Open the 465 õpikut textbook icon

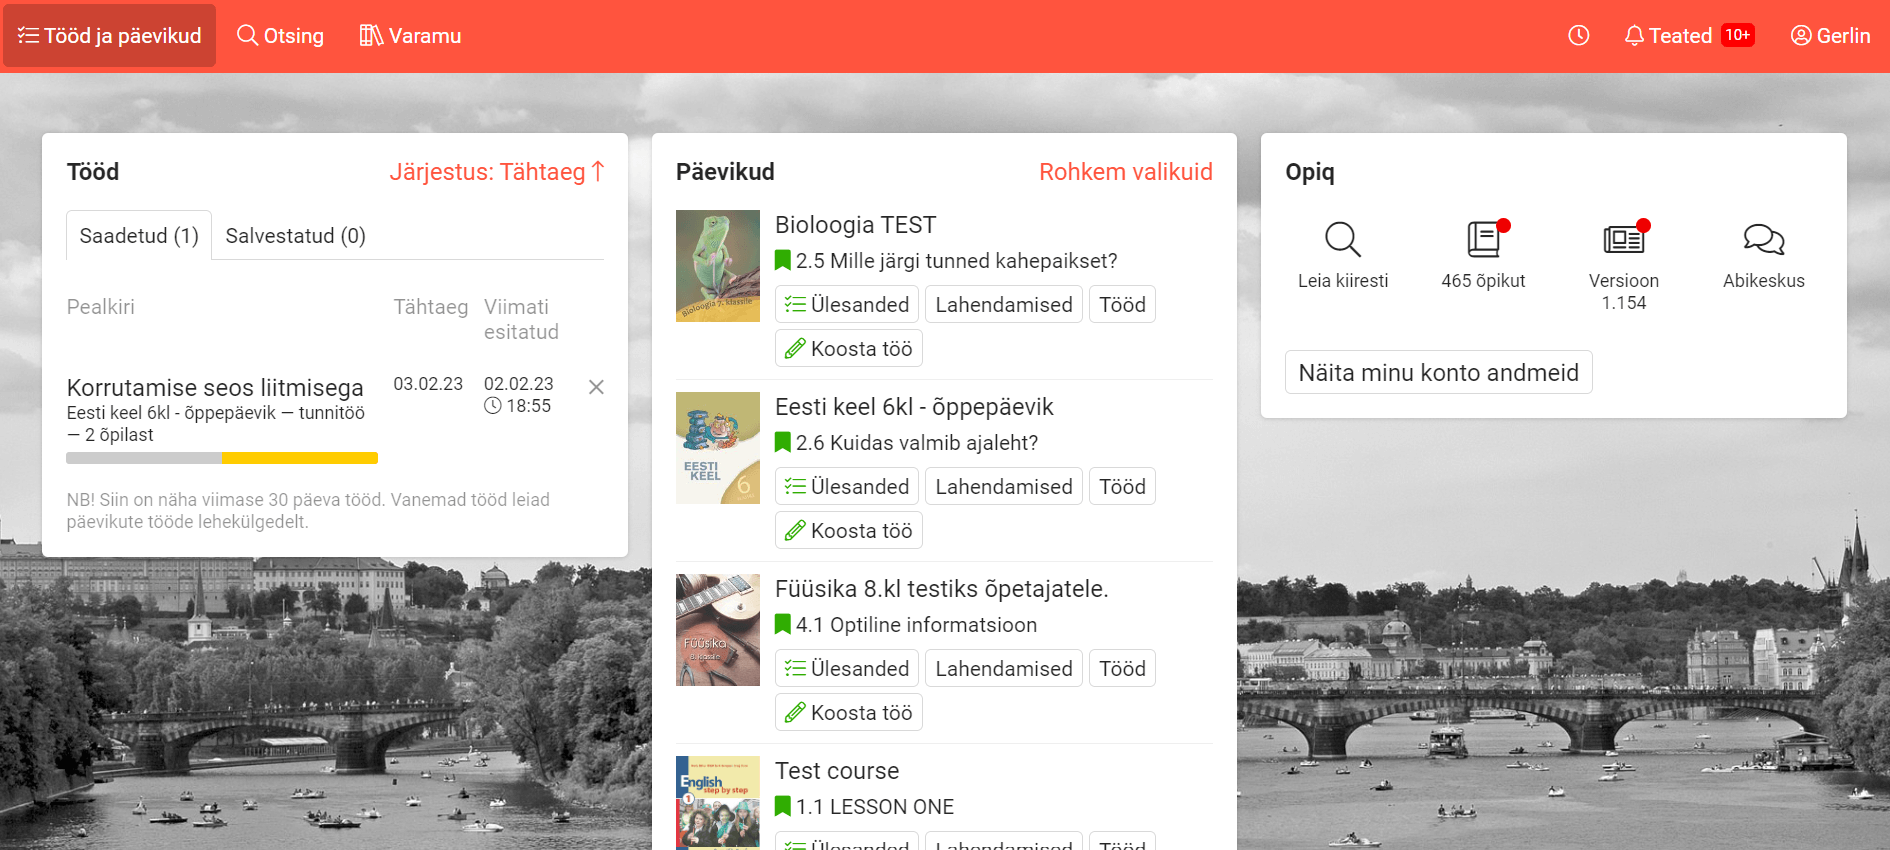pyautogui.click(x=1484, y=240)
